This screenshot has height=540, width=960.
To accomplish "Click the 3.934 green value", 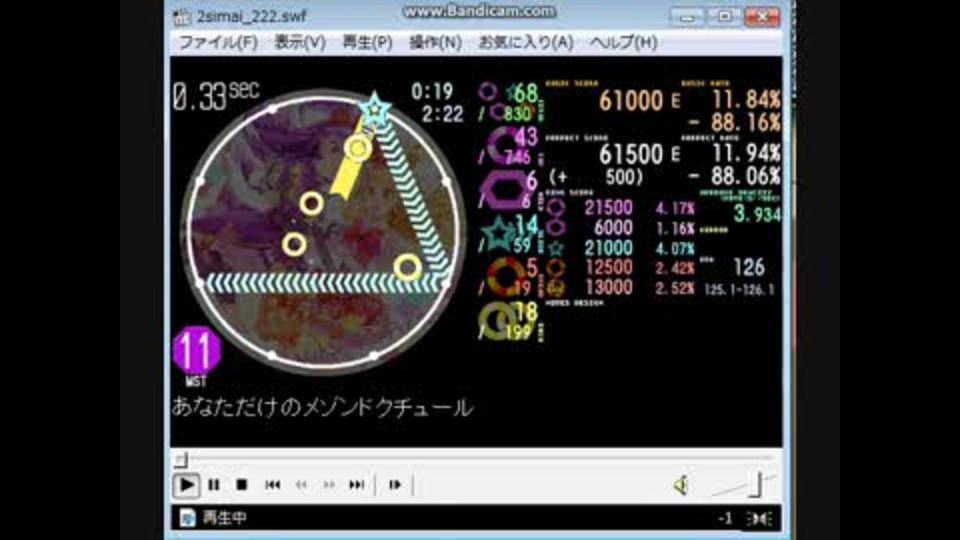I will coord(757,214).
